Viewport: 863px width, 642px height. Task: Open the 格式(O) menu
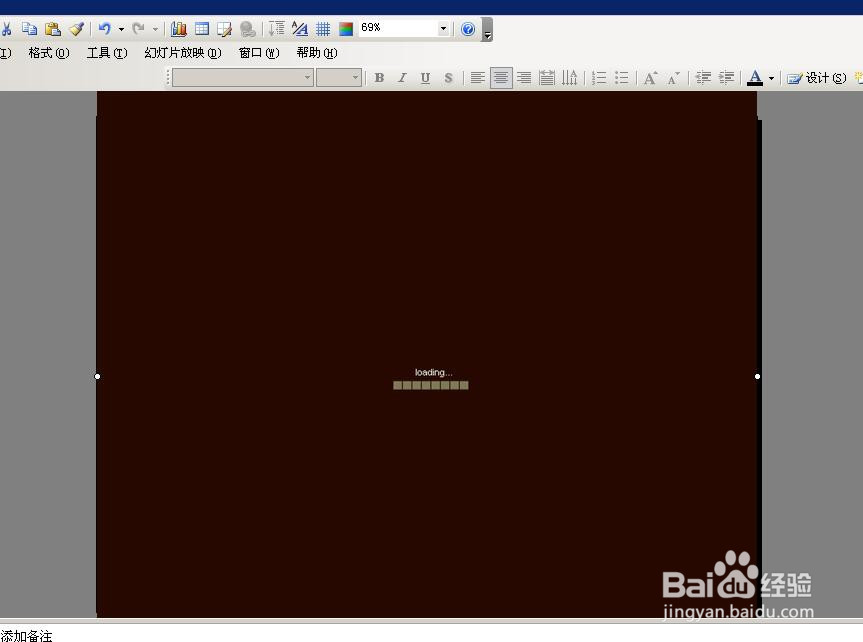(48, 53)
